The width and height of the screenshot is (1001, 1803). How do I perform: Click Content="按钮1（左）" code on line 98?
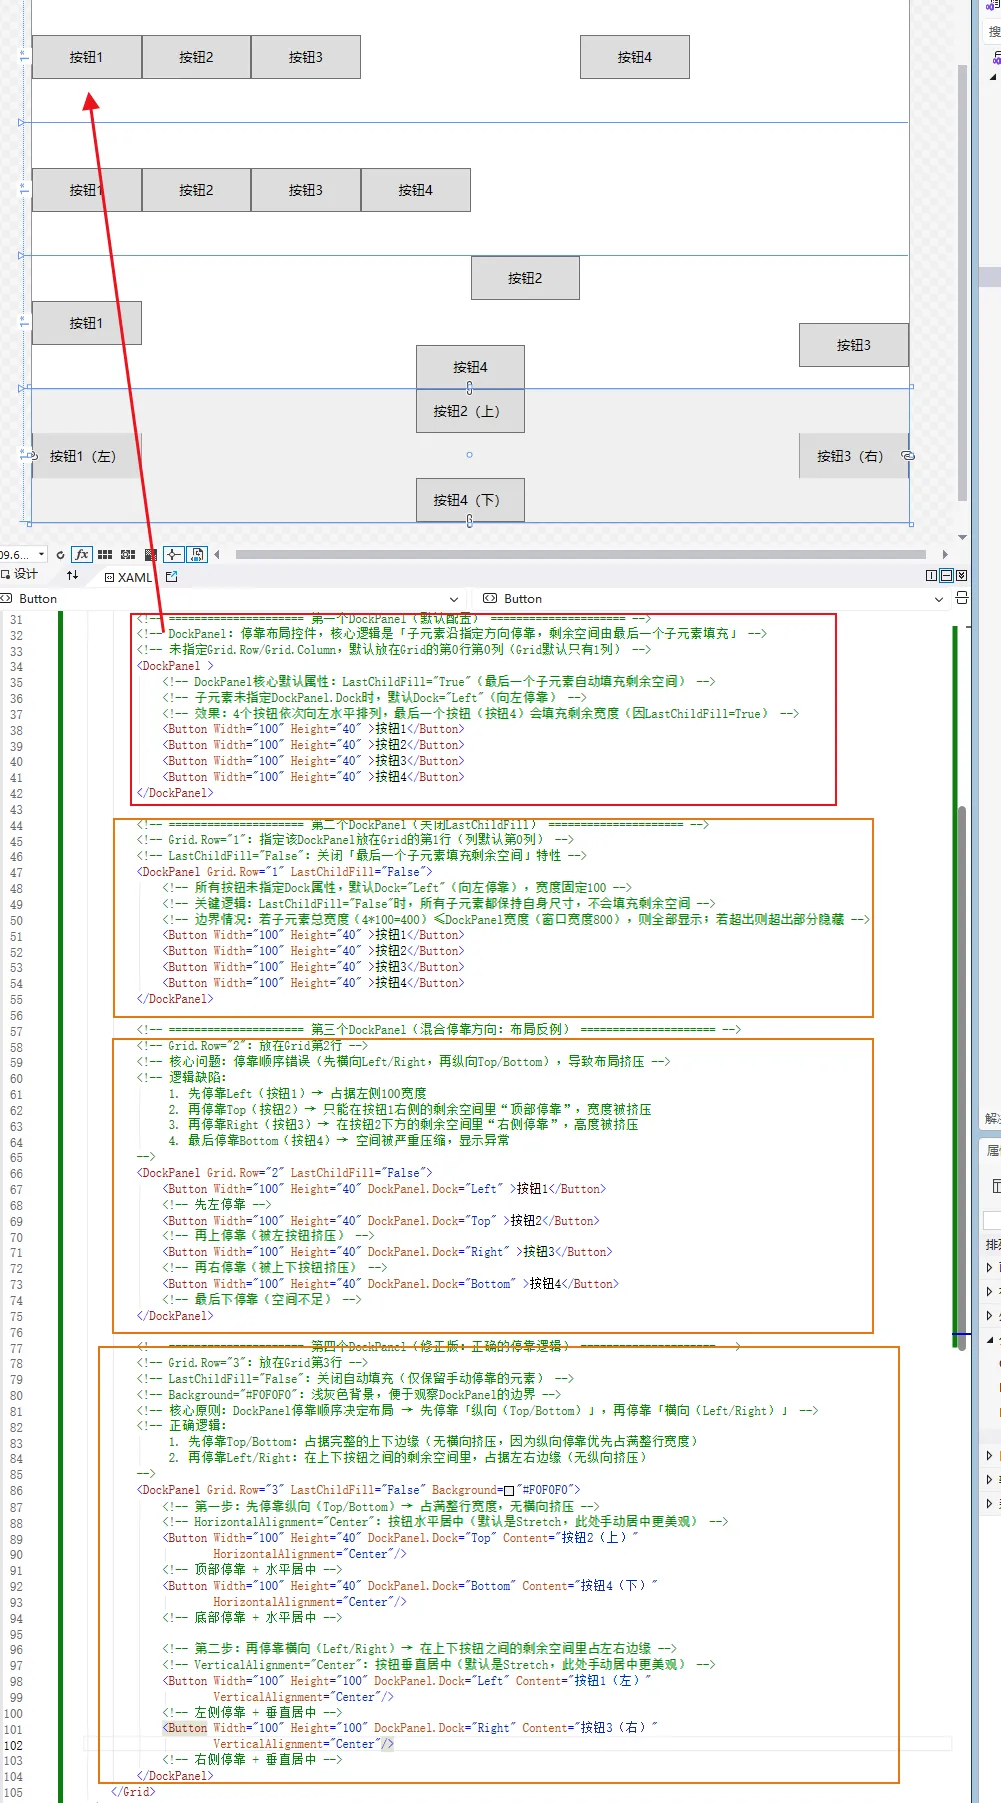tap(583, 1681)
